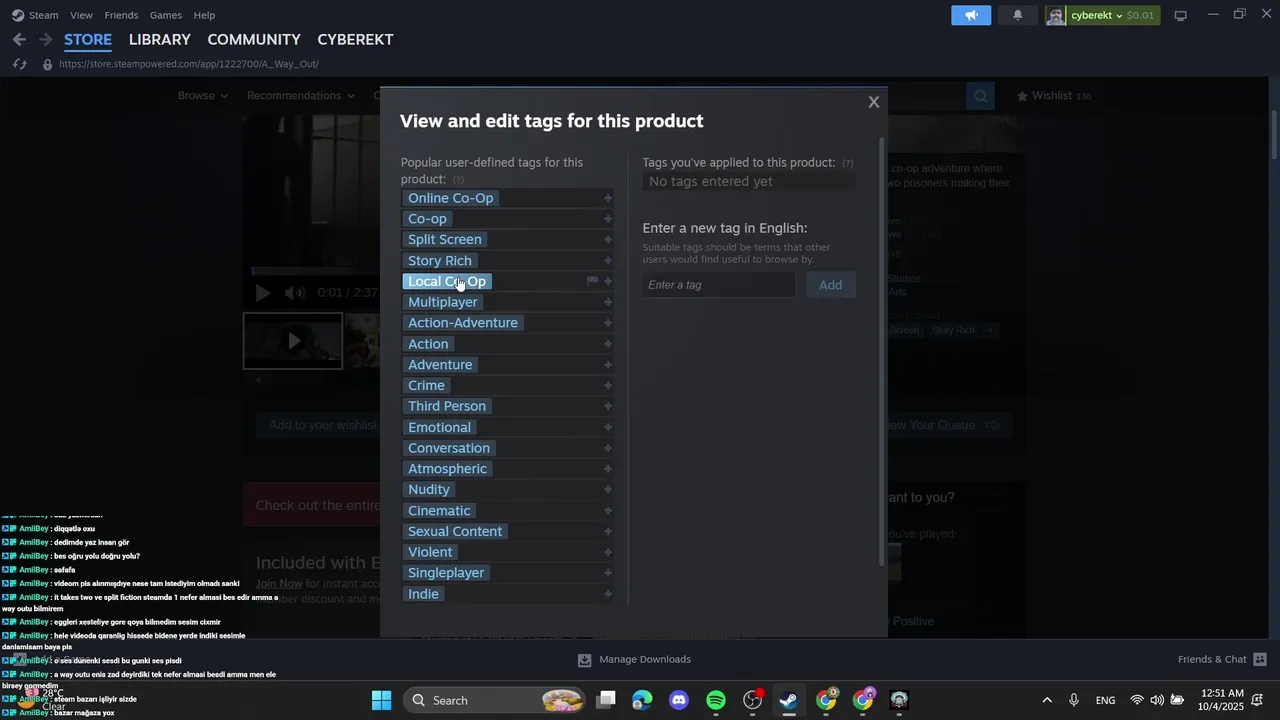Click the store URL address text

point(189,64)
